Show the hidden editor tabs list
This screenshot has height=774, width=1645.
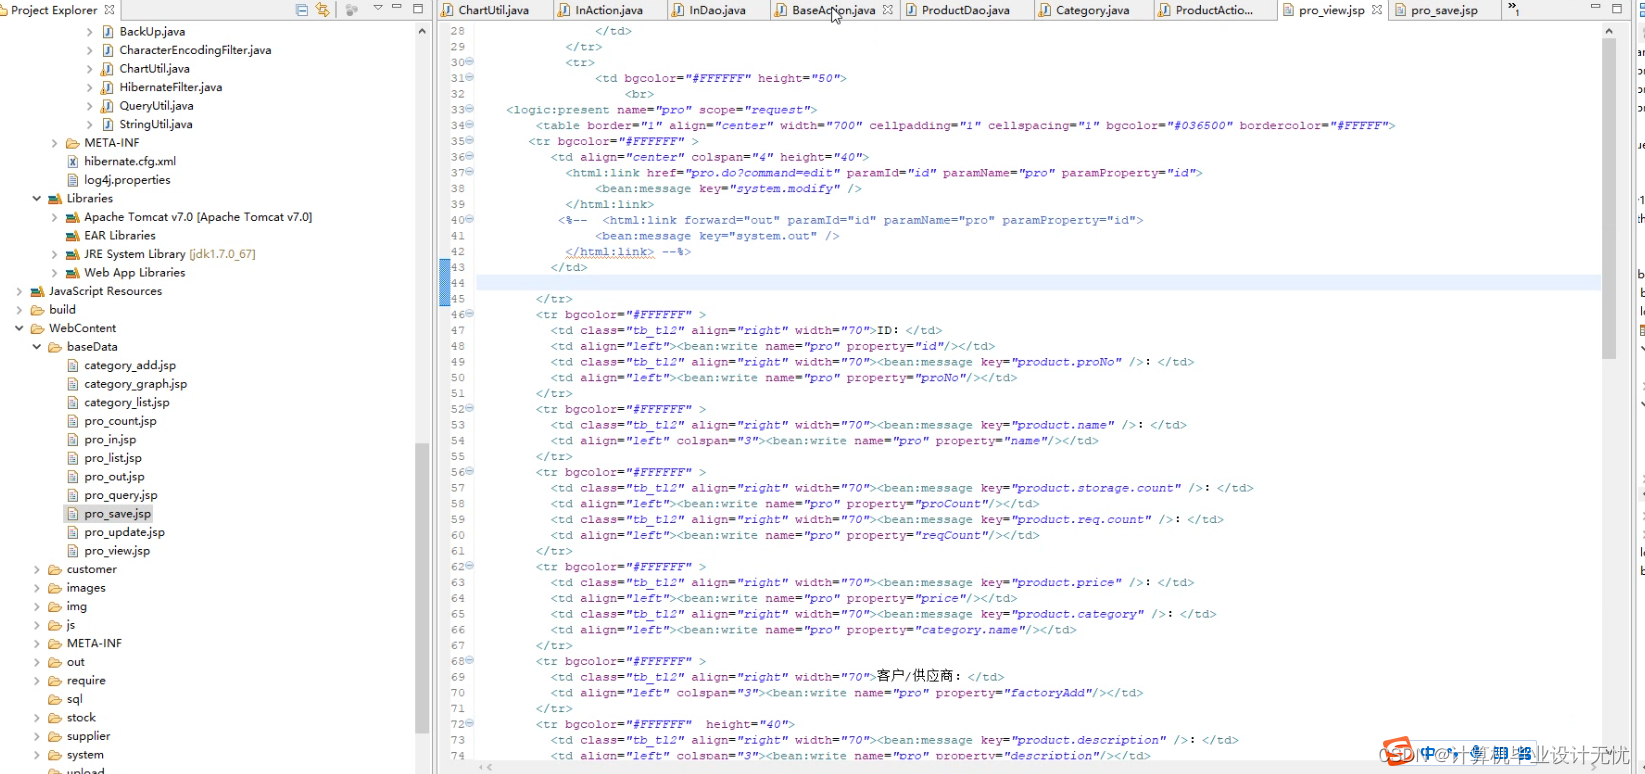point(1514,9)
